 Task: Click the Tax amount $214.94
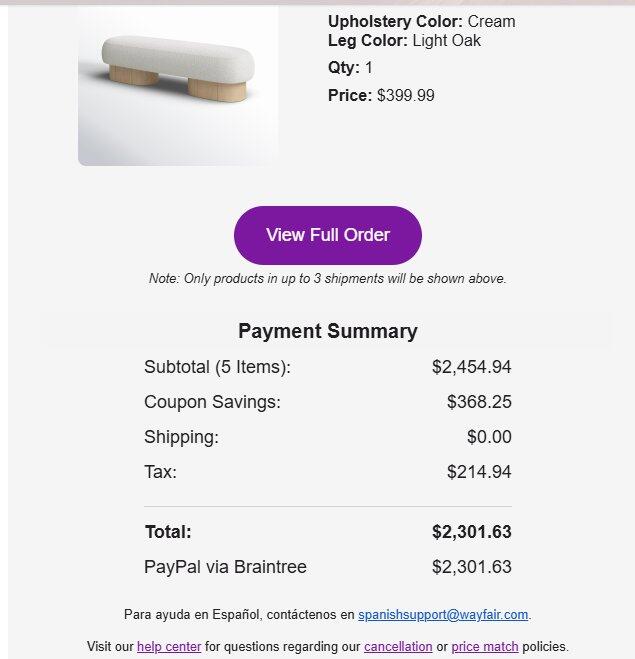(x=479, y=472)
